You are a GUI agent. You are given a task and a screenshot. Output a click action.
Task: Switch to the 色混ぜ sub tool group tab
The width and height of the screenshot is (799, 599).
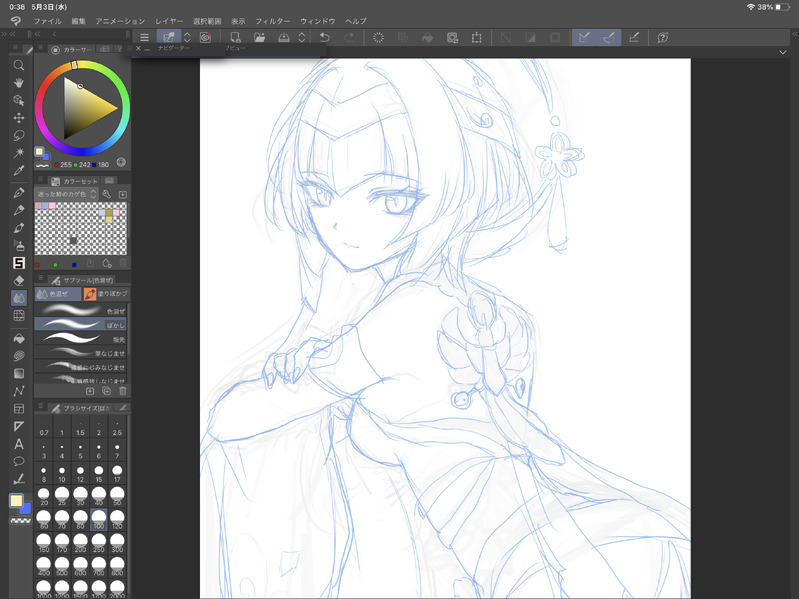click(x=58, y=294)
